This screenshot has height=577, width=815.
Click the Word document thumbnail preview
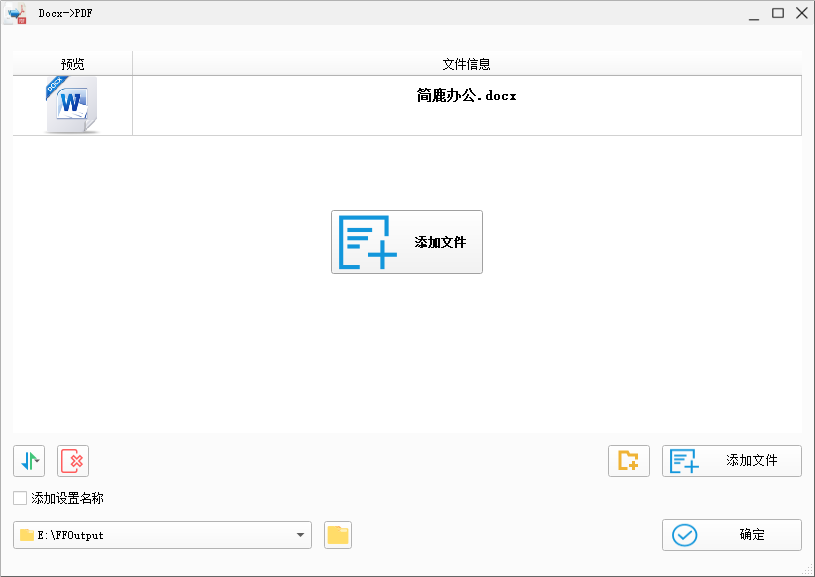[70, 103]
